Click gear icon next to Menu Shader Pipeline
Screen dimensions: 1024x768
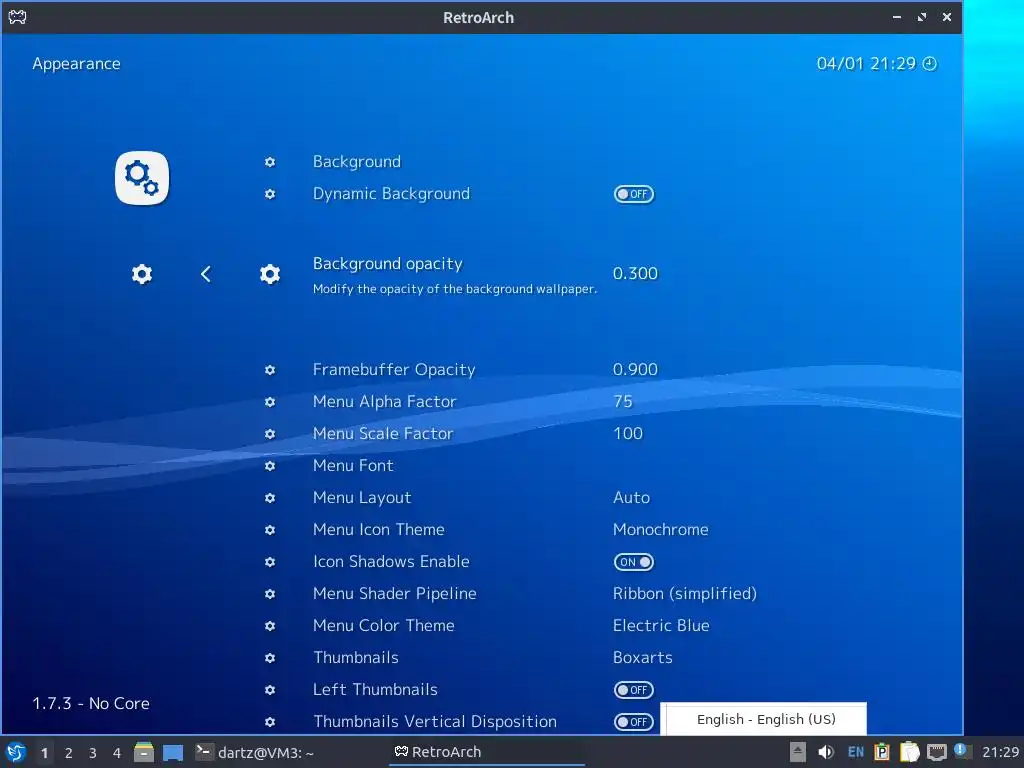[270, 594]
